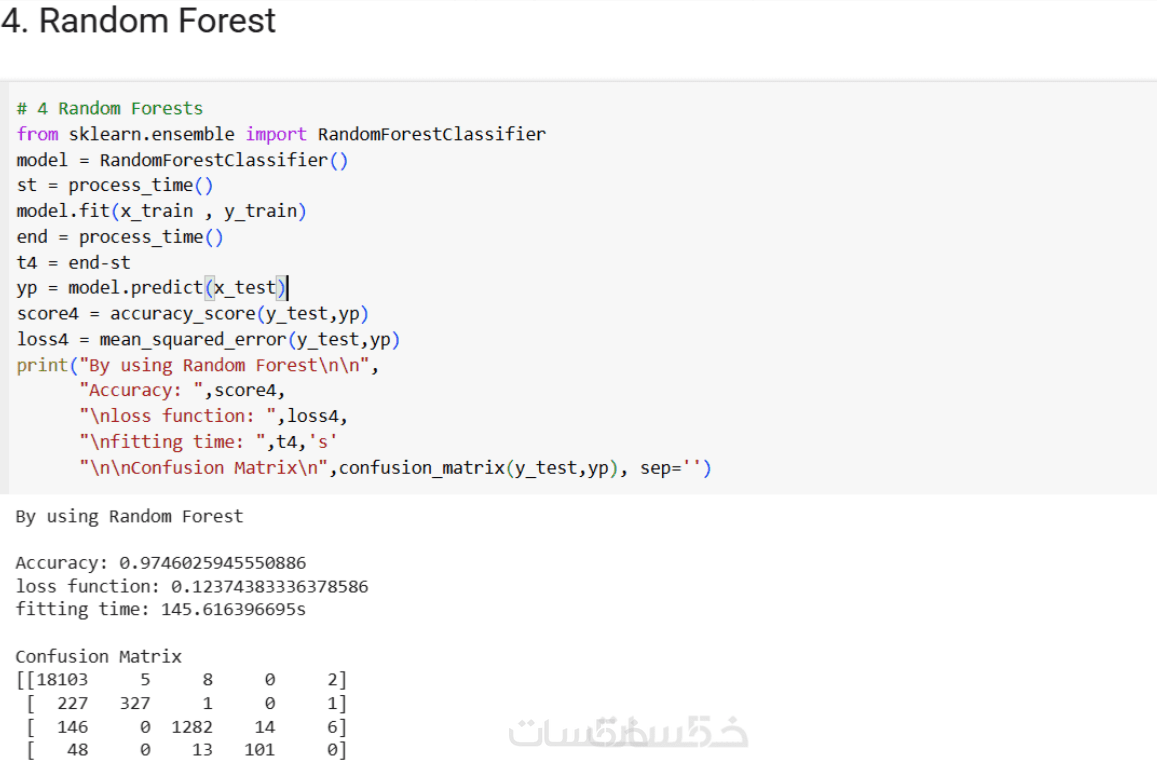Click the "# 4 Random Forests" comment line
This screenshot has height=762, width=1157.
(x=110, y=108)
